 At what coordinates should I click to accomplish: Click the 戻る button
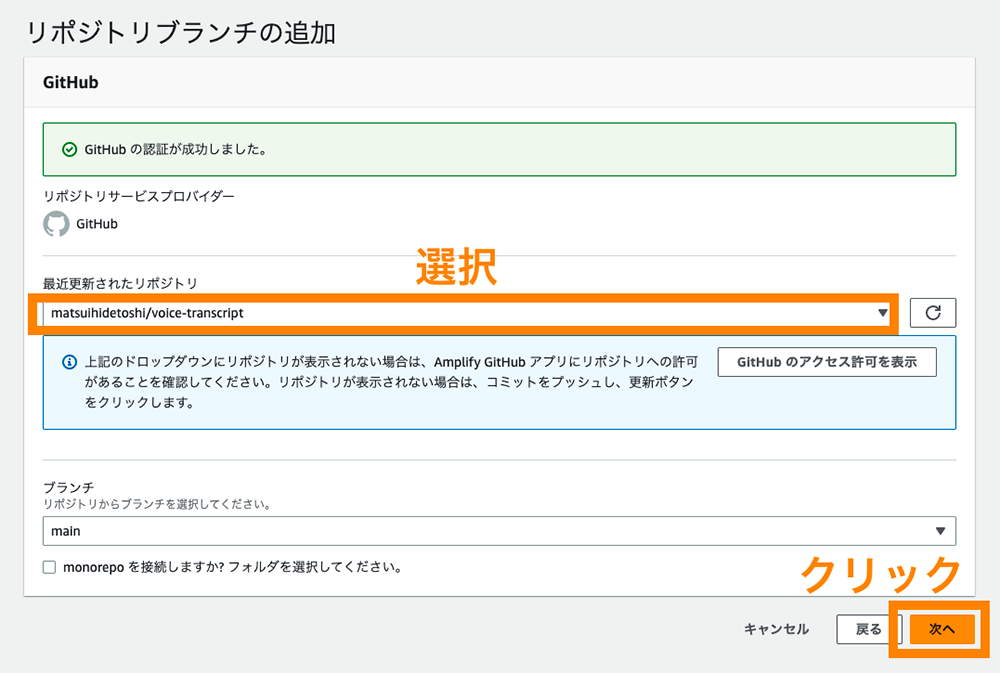[x=868, y=629]
